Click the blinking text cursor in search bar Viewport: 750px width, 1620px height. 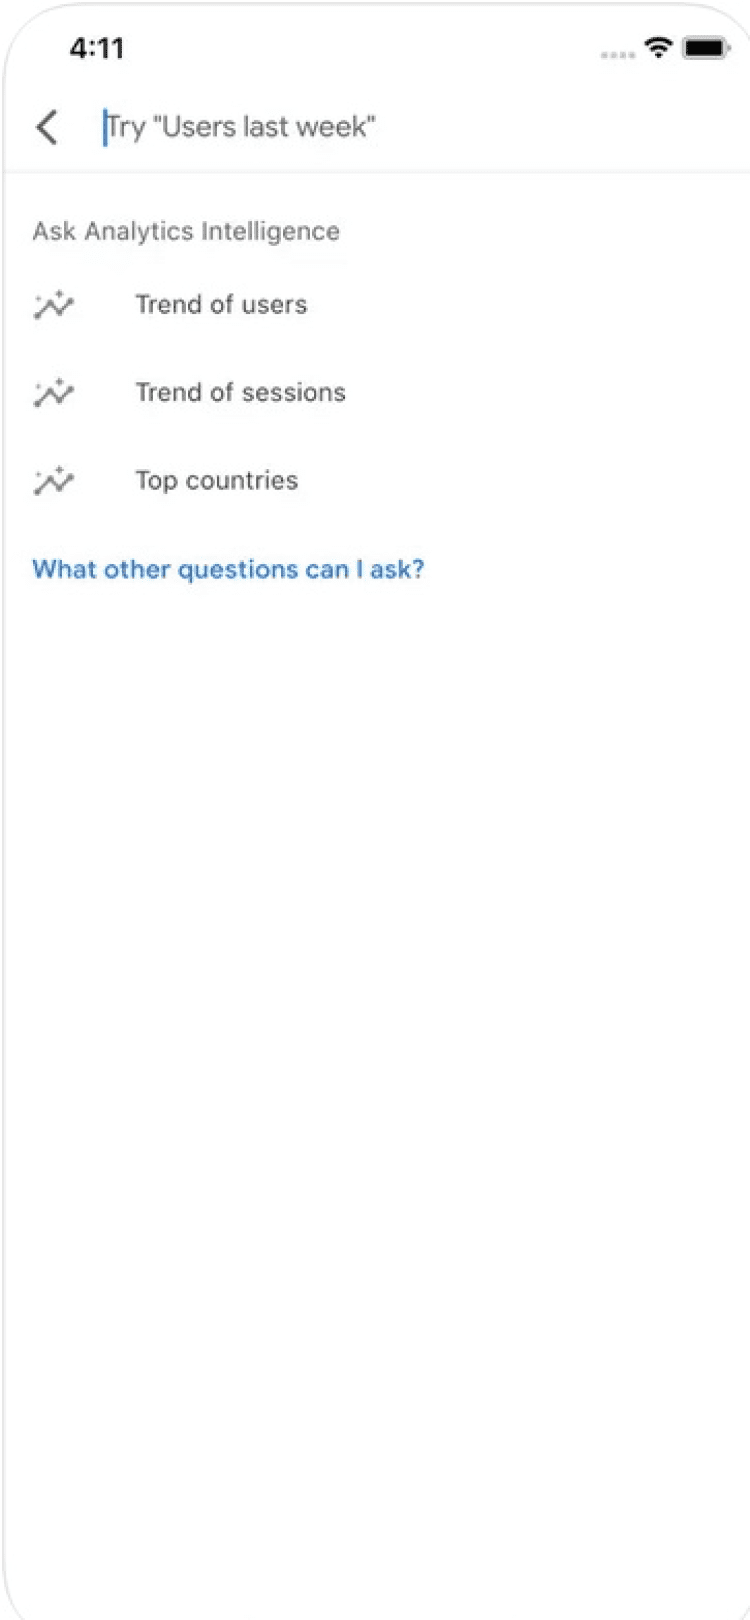coord(104,127)
